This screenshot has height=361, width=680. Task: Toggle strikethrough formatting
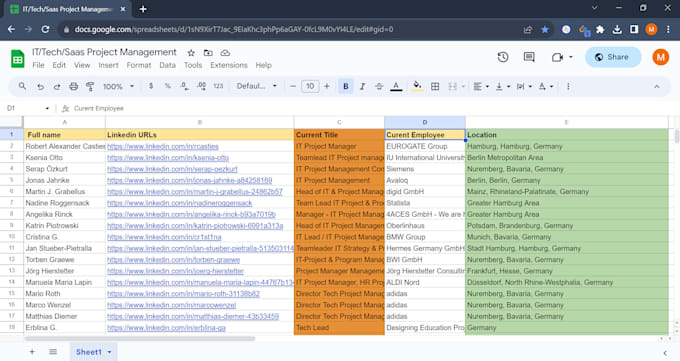coord(379,86)
